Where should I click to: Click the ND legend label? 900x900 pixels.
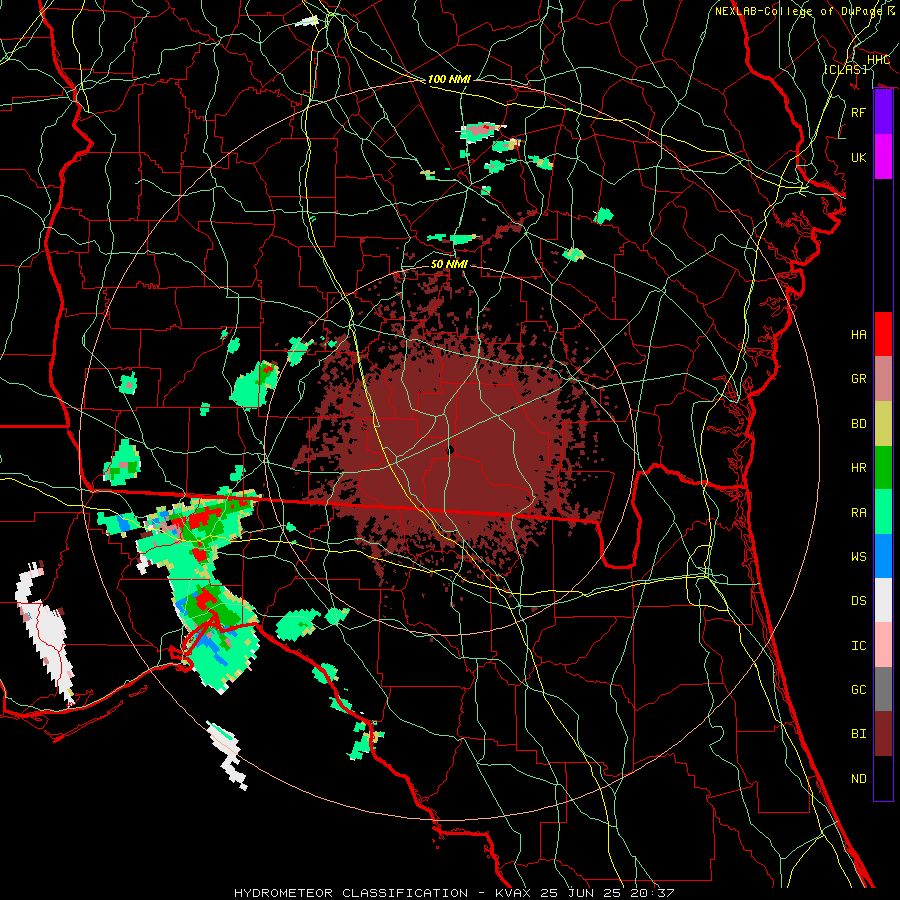click(859, 779)
